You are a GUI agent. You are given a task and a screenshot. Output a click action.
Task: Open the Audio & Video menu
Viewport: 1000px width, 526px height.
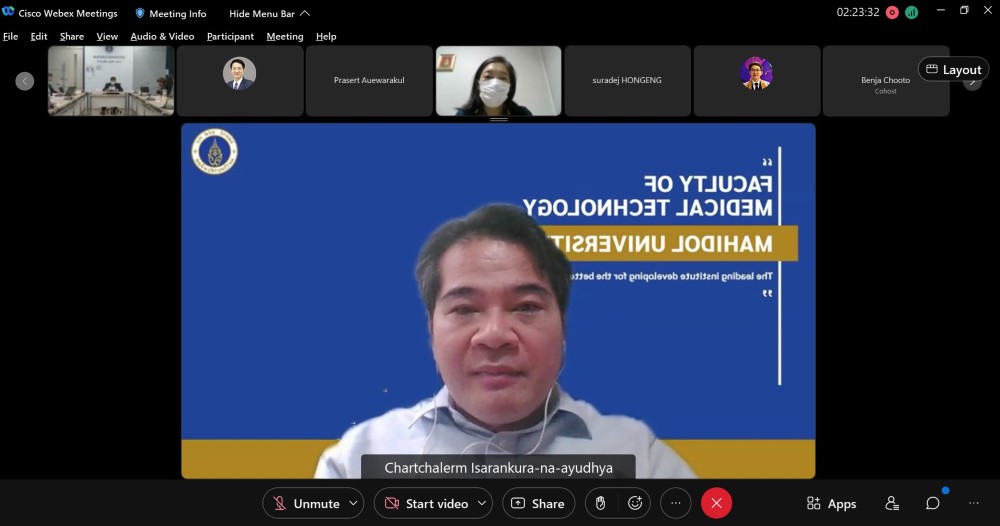coord(162,36)
